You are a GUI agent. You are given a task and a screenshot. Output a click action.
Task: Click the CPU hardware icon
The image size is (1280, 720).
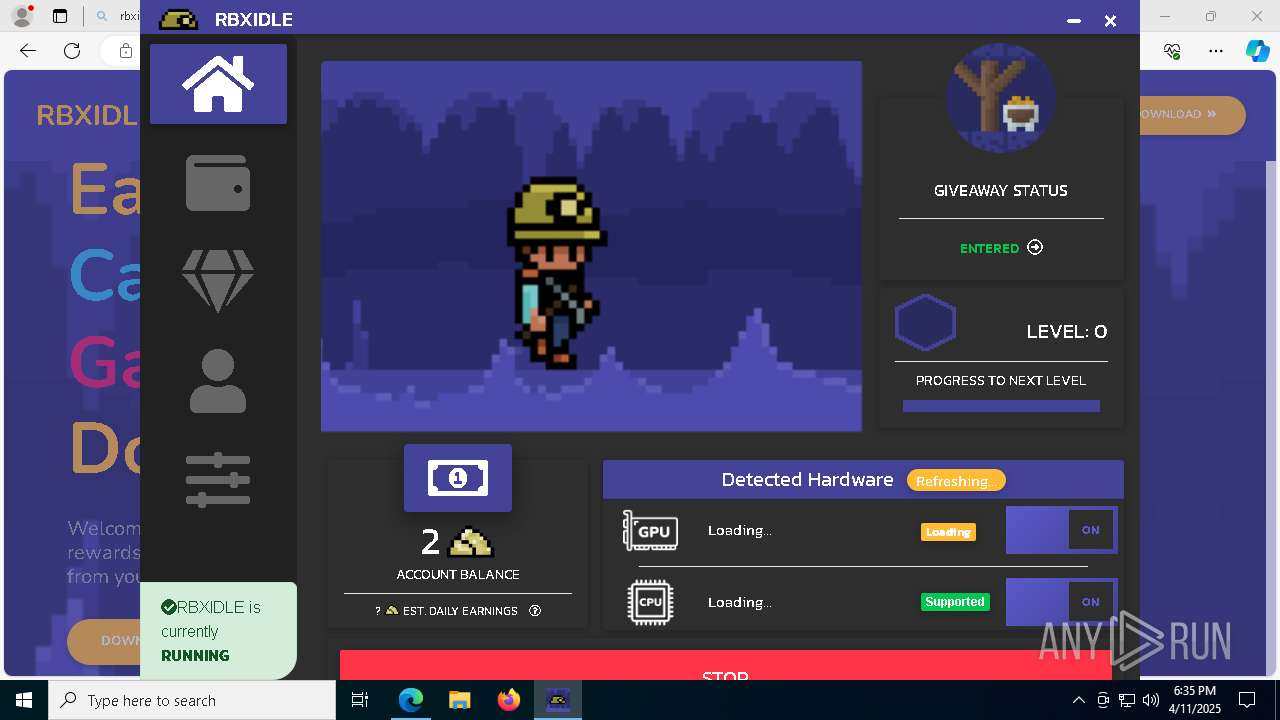(650, 602)
